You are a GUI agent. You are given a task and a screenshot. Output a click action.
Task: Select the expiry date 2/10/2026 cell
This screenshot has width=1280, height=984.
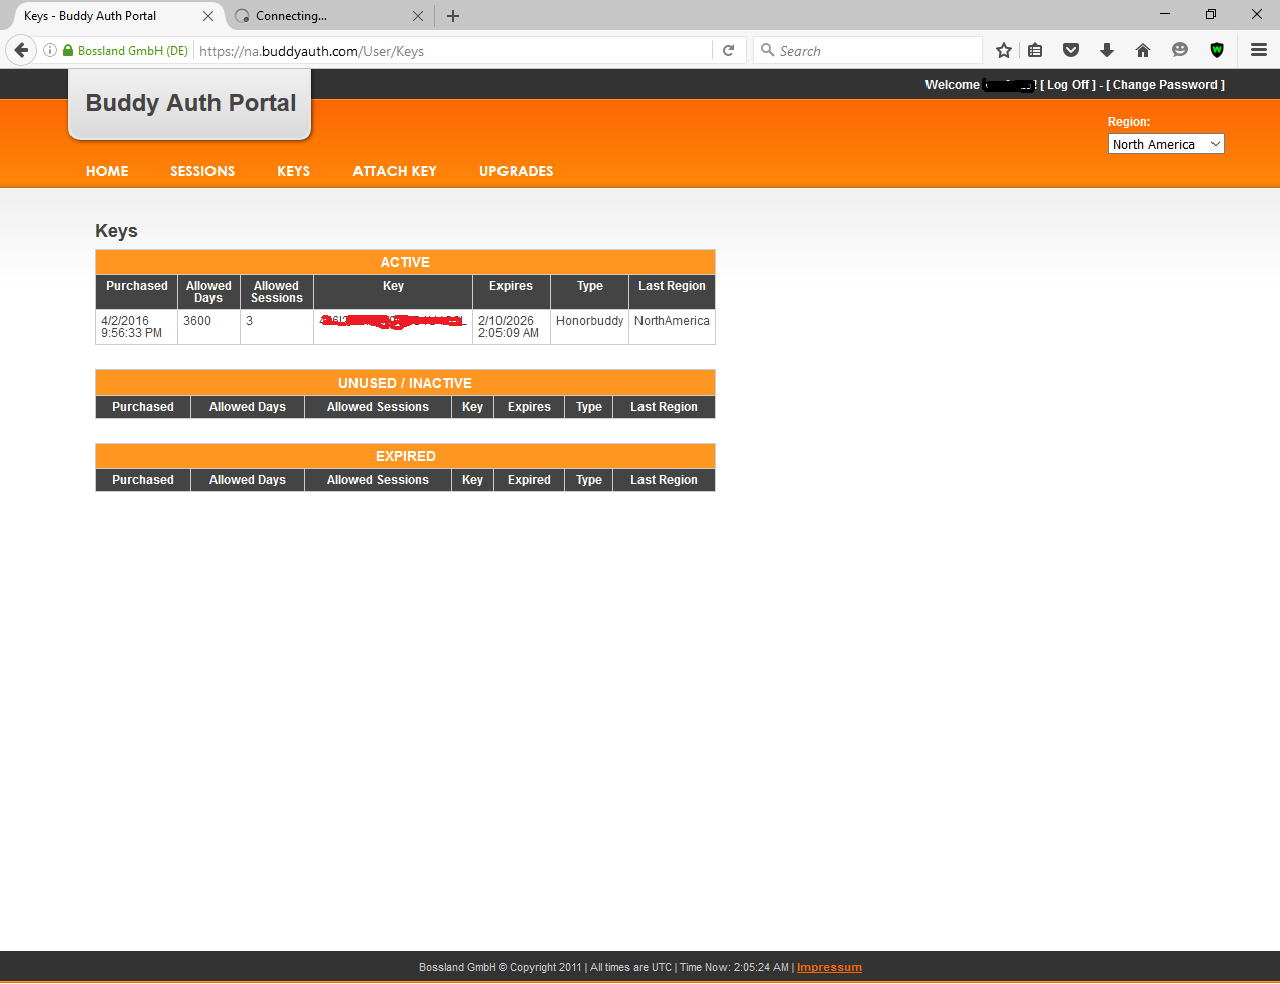point(511,327)
